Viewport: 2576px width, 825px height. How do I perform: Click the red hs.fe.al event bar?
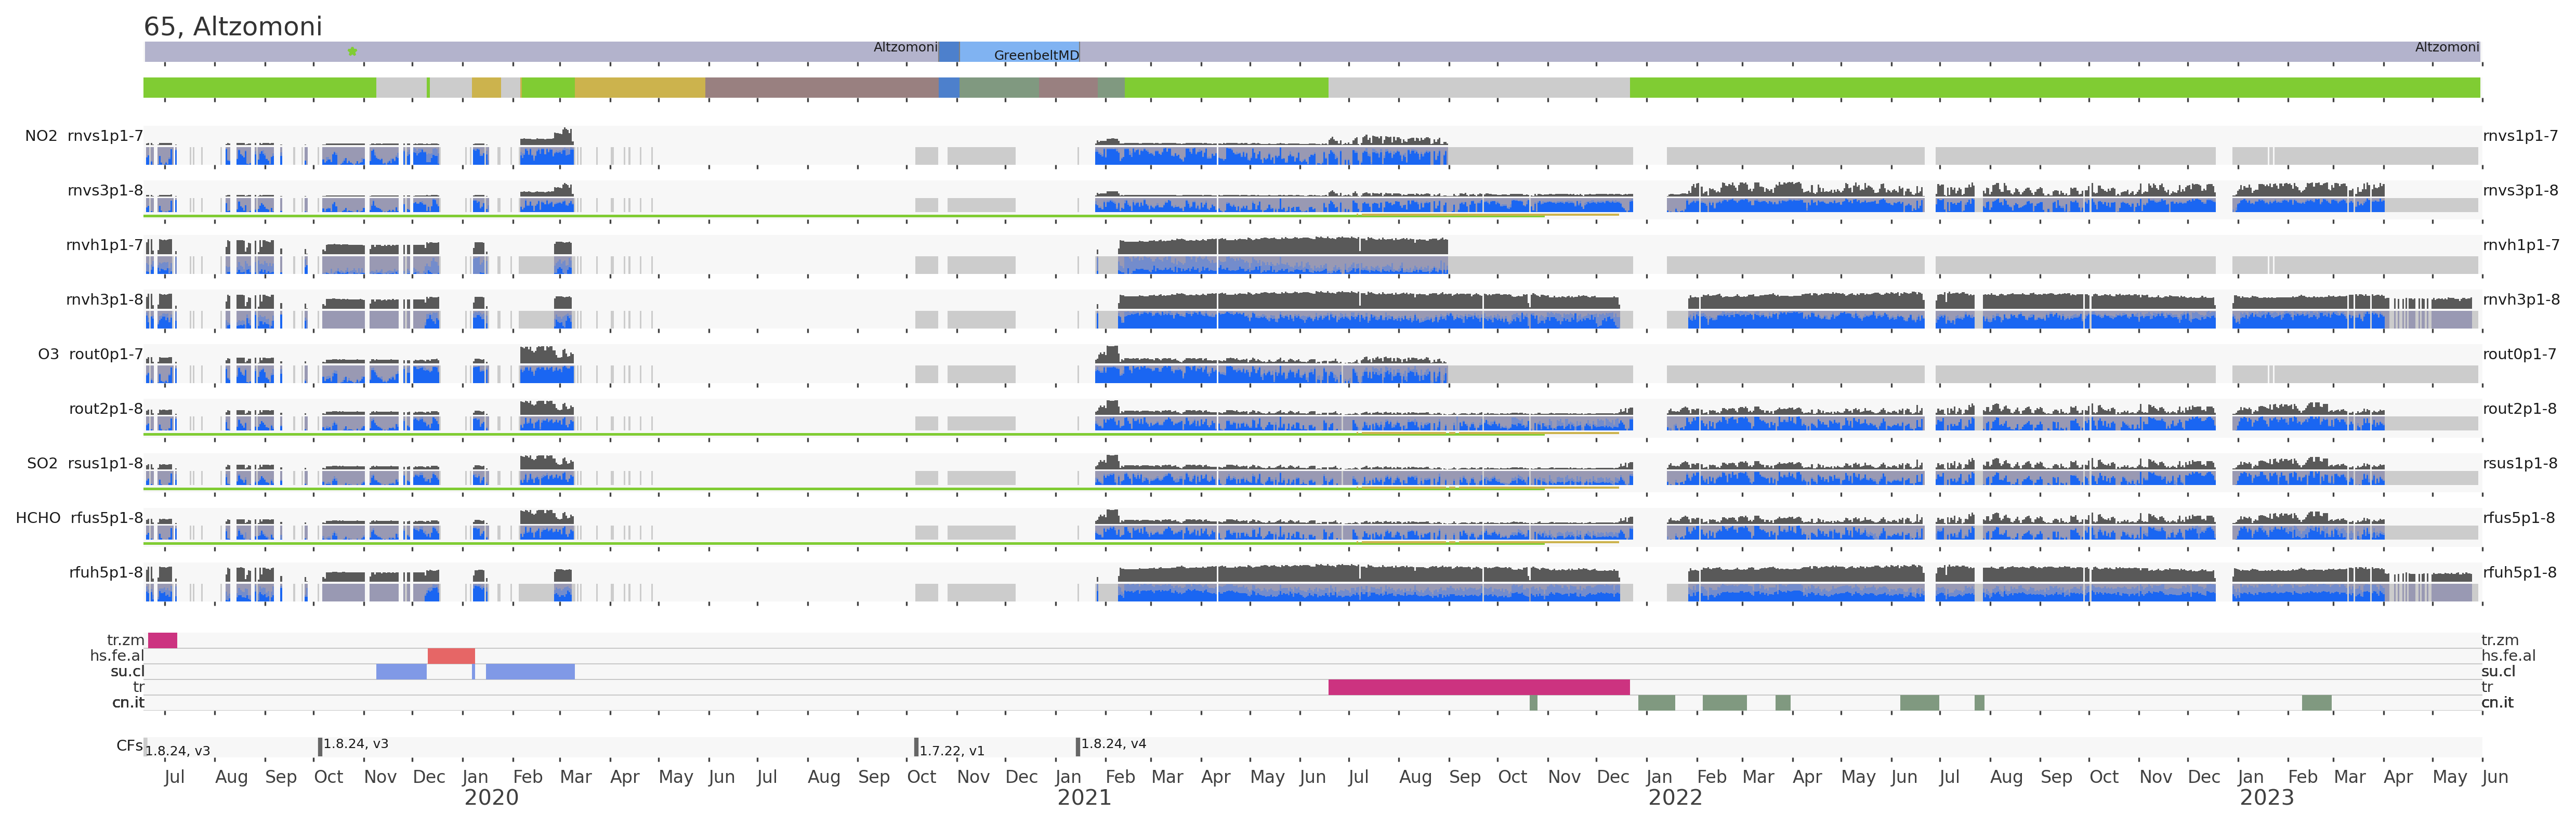tap(451, 656)
